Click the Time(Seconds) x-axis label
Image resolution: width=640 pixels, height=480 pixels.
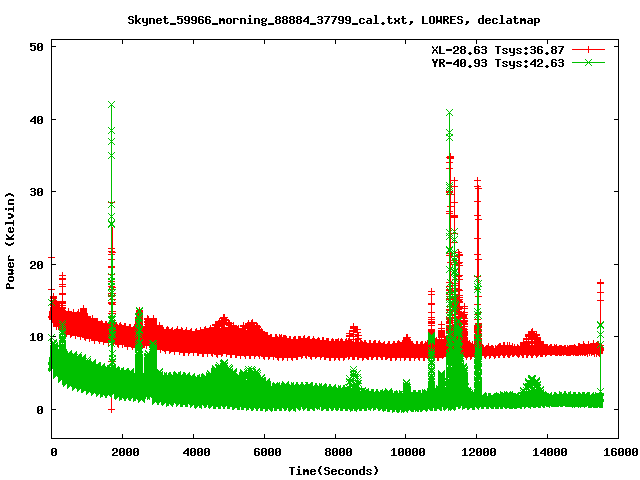333,471
